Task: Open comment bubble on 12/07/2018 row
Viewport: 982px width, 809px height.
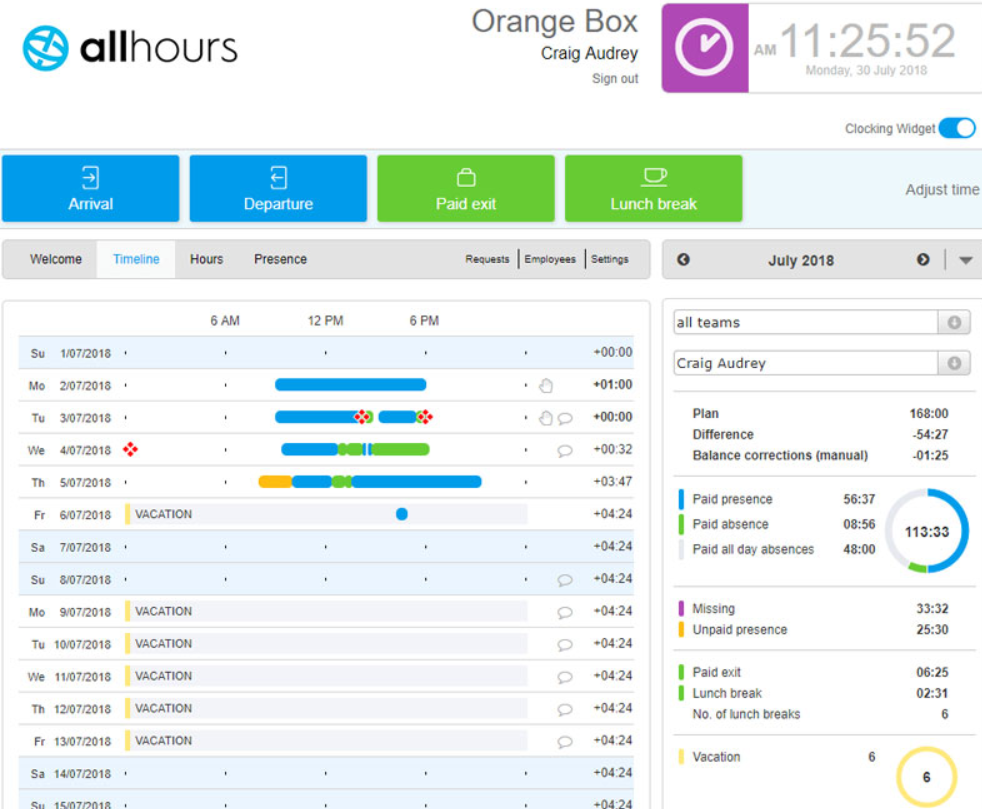Action: click(x=565, y=709)
